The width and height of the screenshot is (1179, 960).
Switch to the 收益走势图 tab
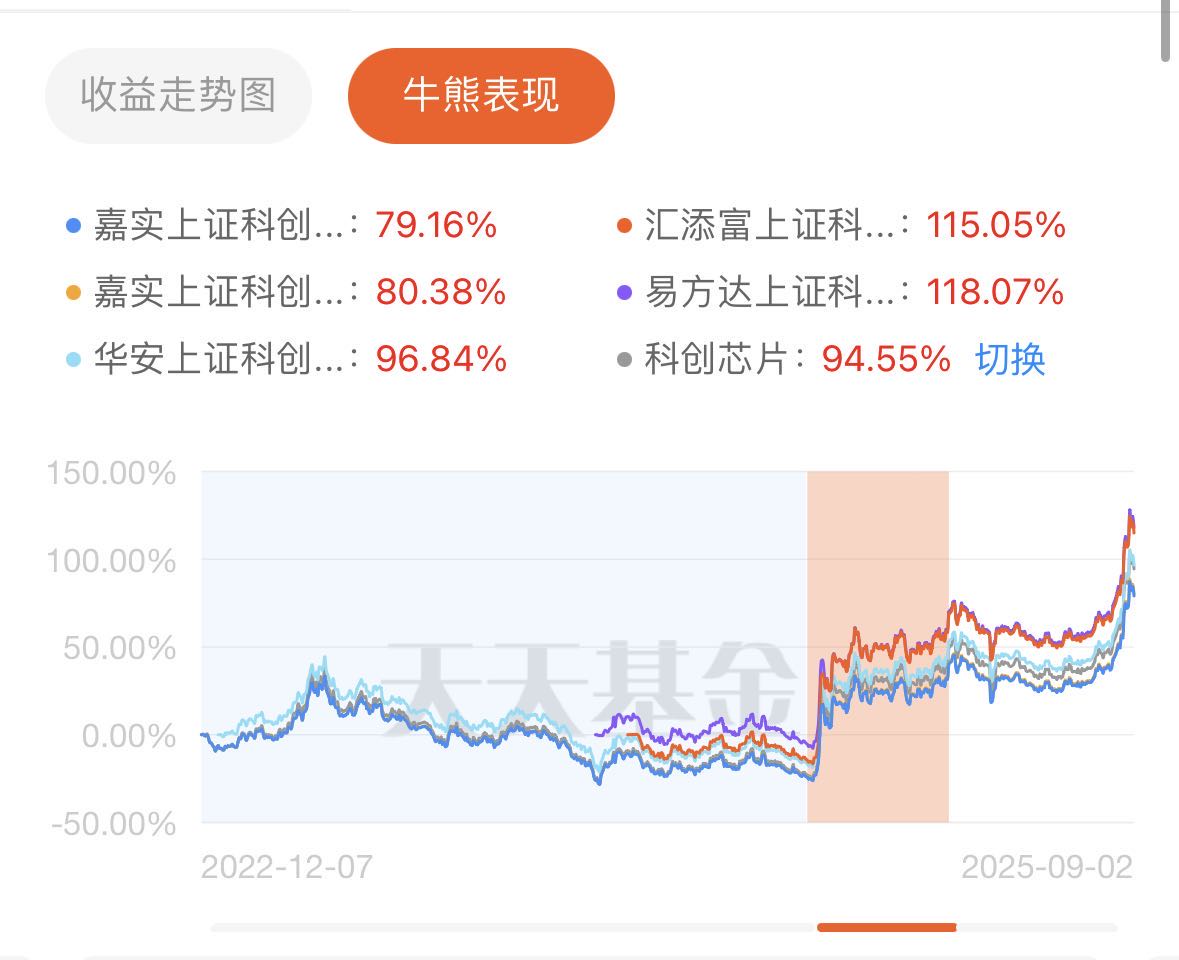pyautogui.click(x=178, y=95)
